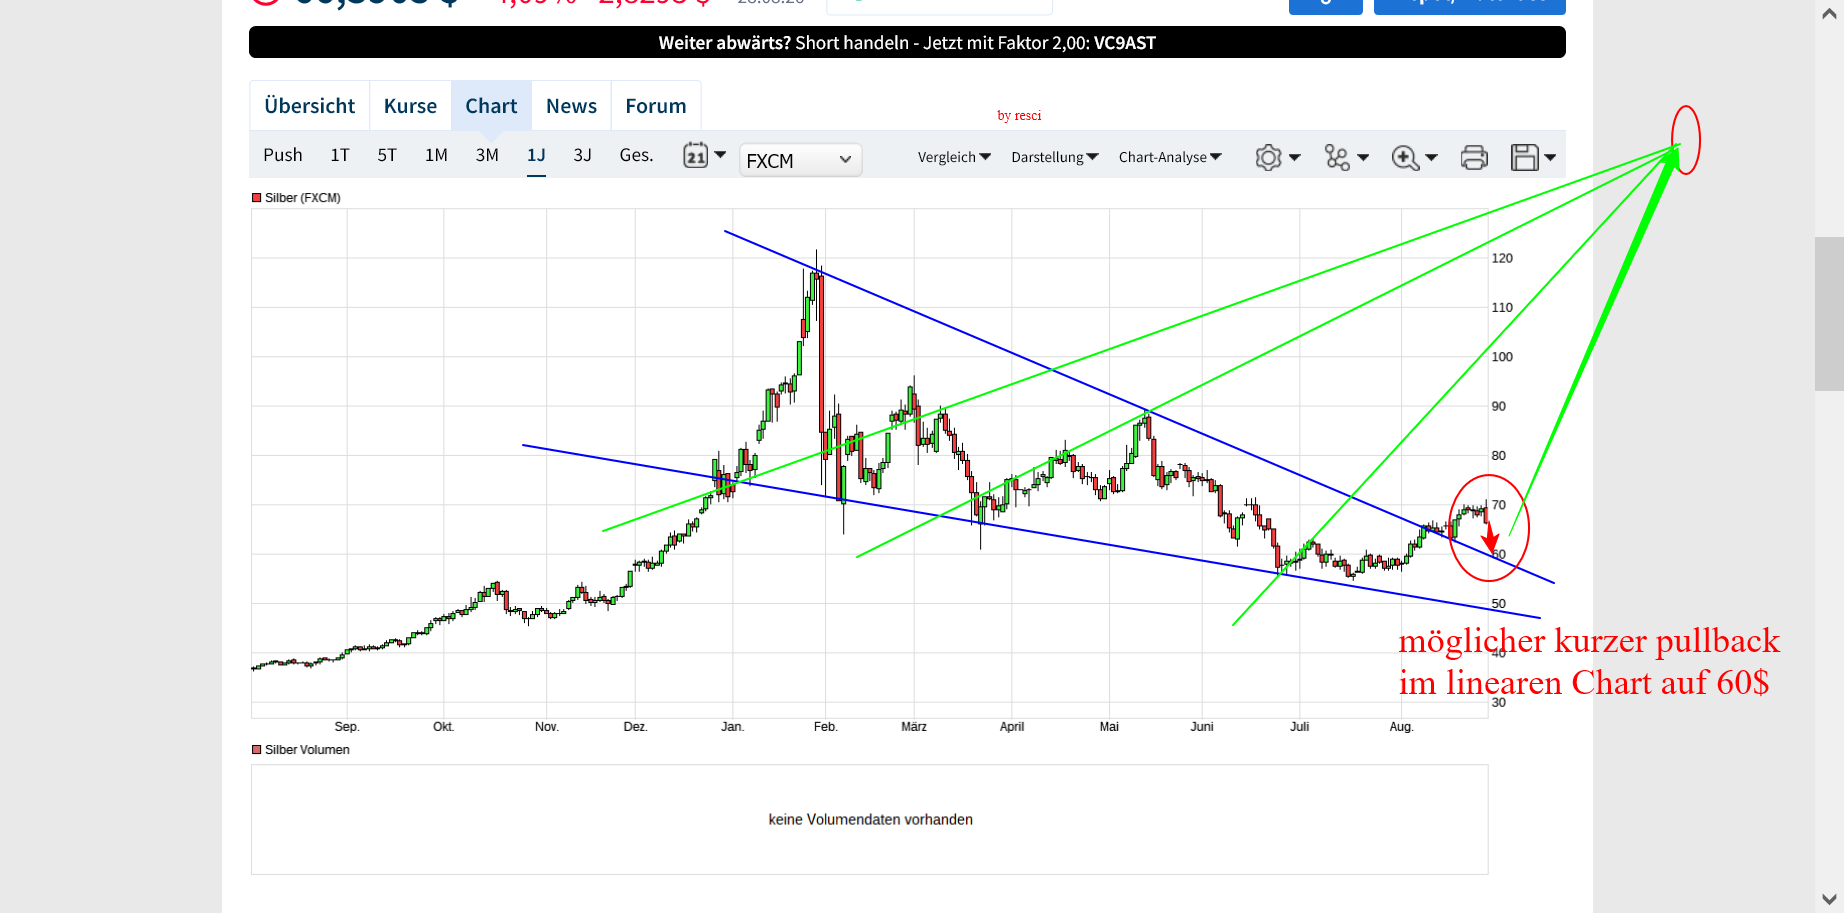This screenshot has width=1844, height=913.
Task: Click the 'Sep.' month label on the axis
Action: click(347, 727)
